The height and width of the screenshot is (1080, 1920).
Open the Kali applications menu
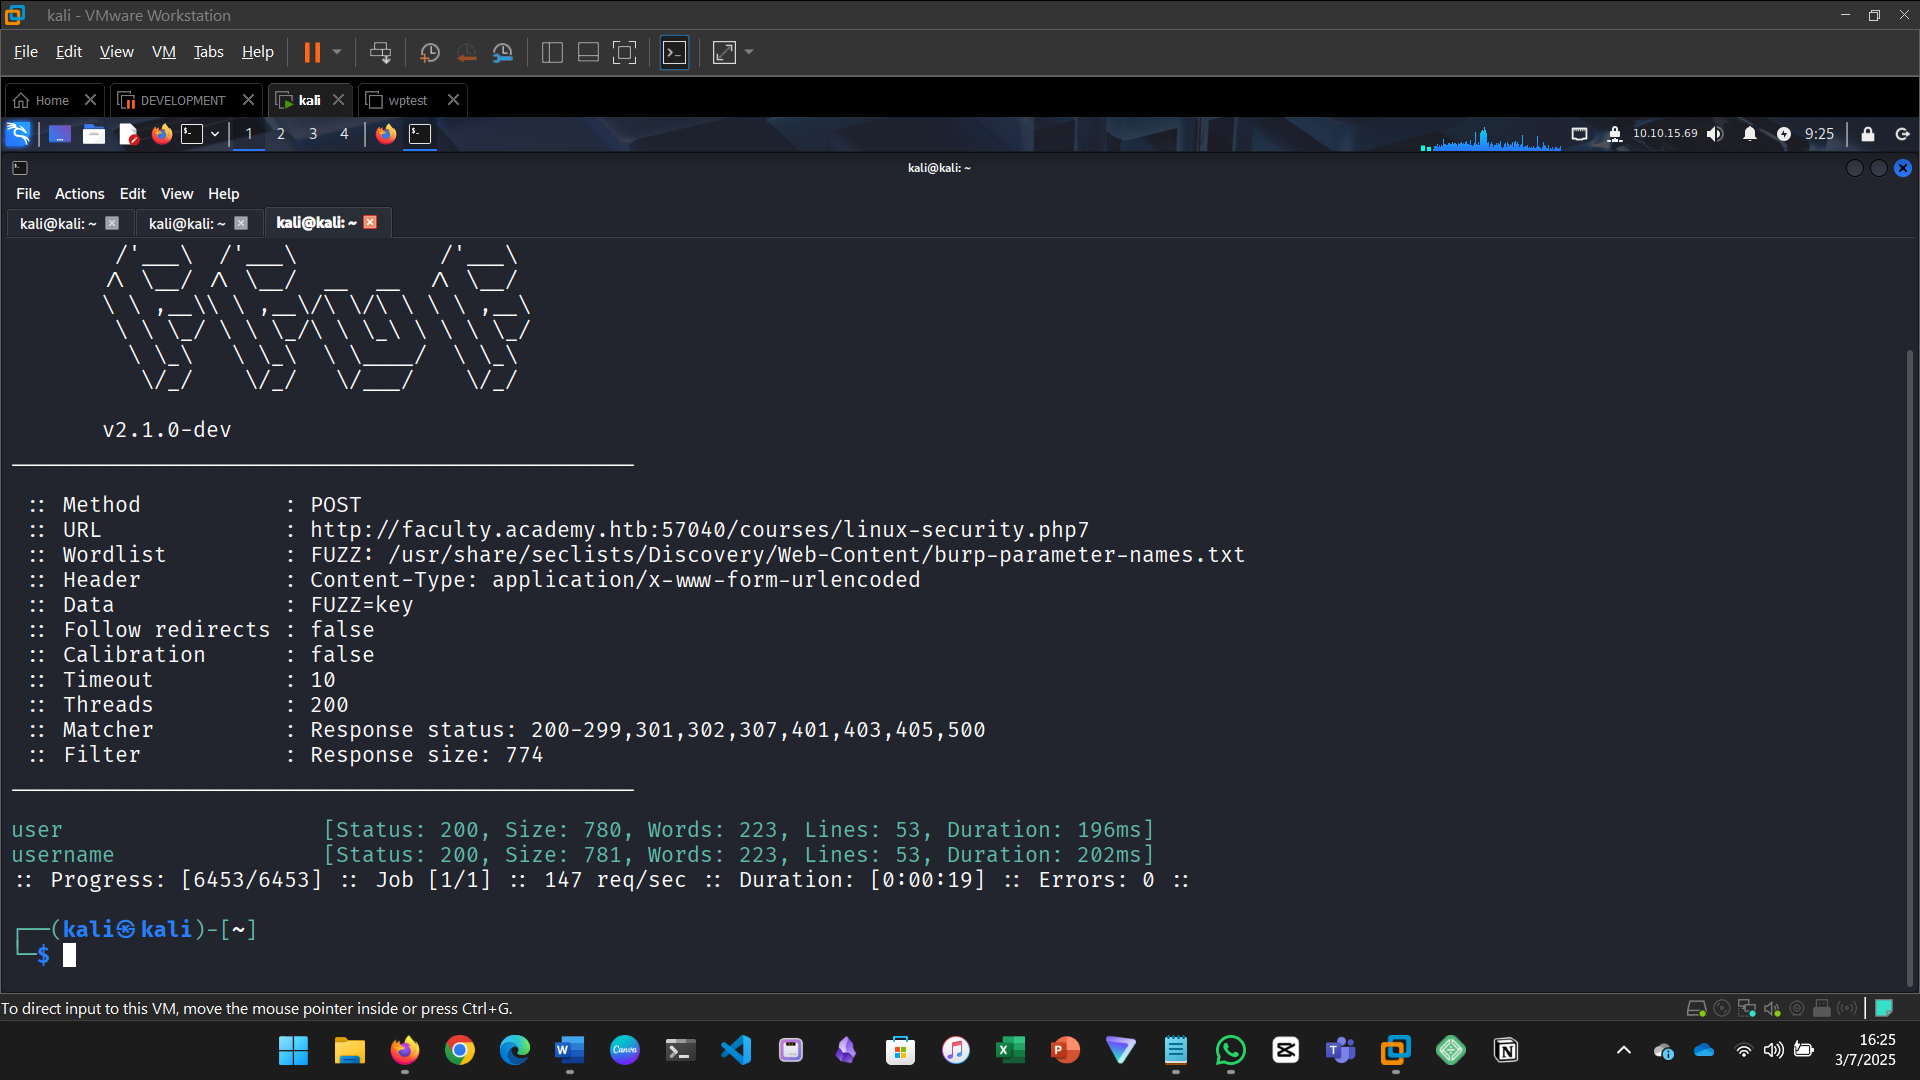pos(18,134)
